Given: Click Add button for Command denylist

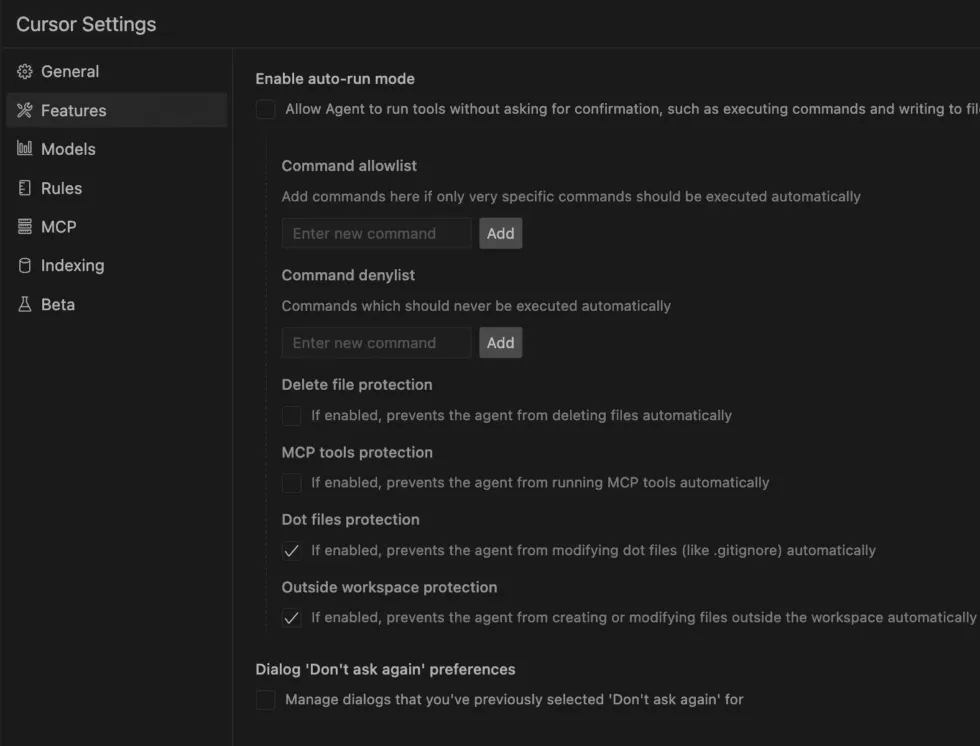Looking at the screenshot, I should (x=500, y=342).
